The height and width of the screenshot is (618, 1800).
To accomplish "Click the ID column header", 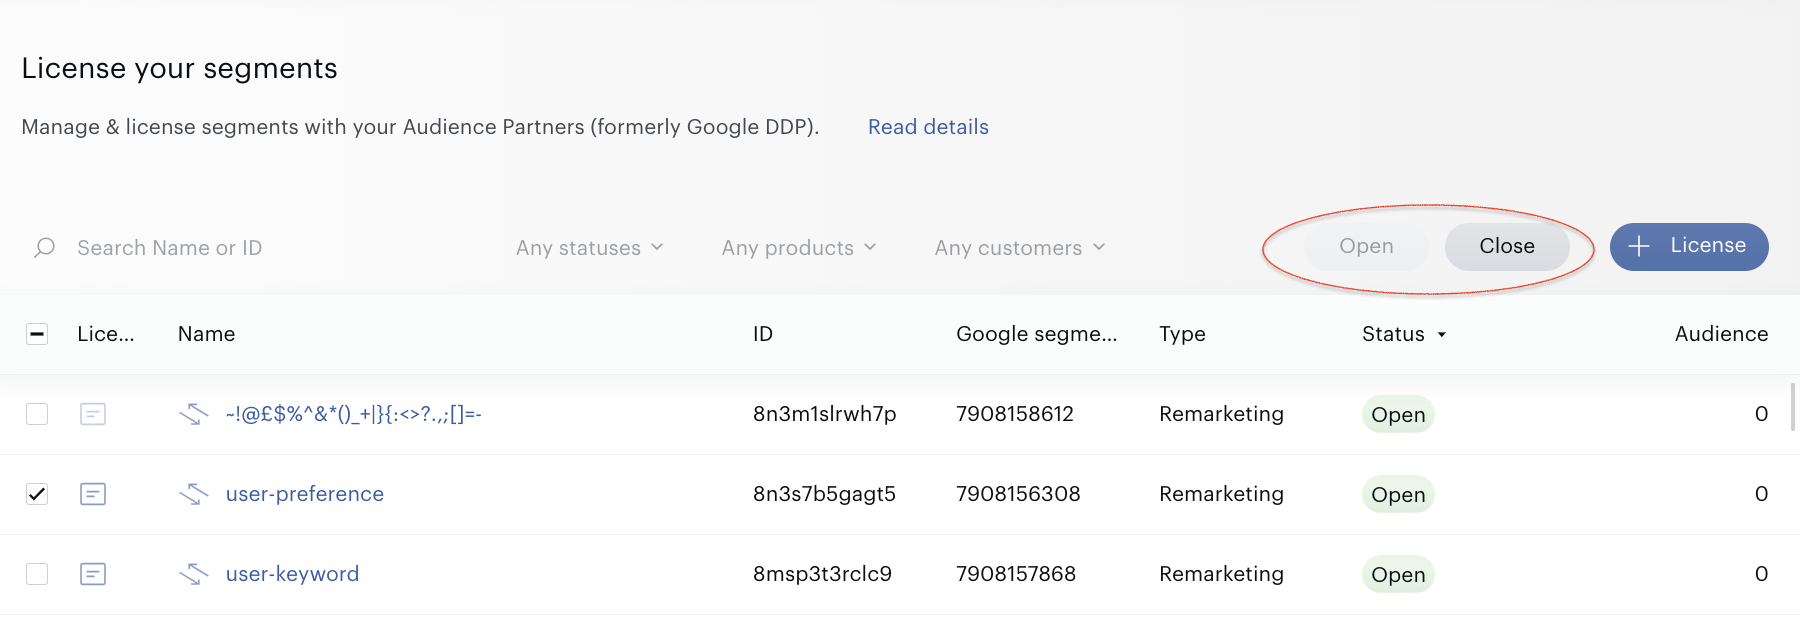I will click(x=763, y=334).
